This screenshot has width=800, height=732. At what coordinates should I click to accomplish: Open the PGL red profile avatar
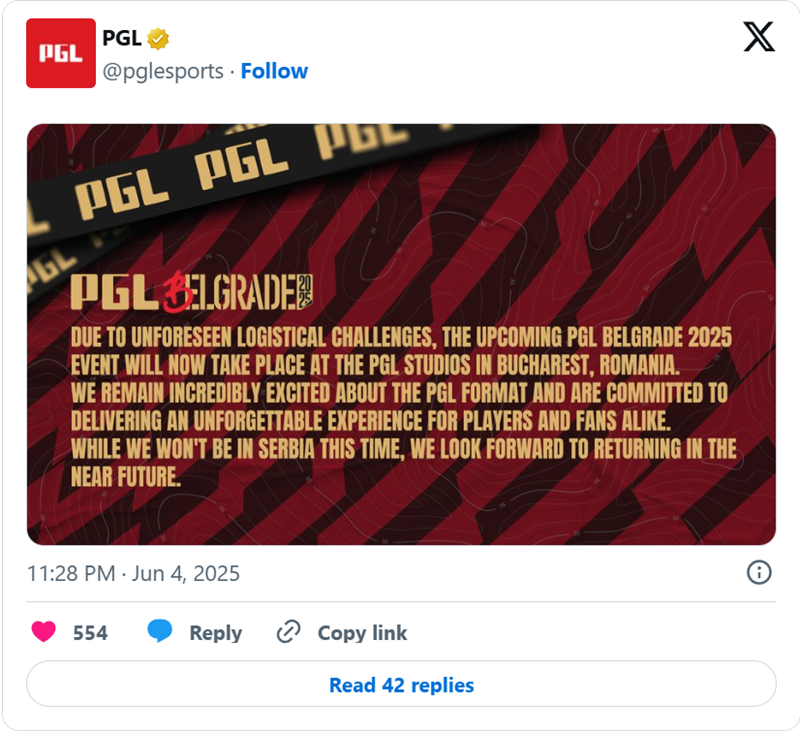61,54
